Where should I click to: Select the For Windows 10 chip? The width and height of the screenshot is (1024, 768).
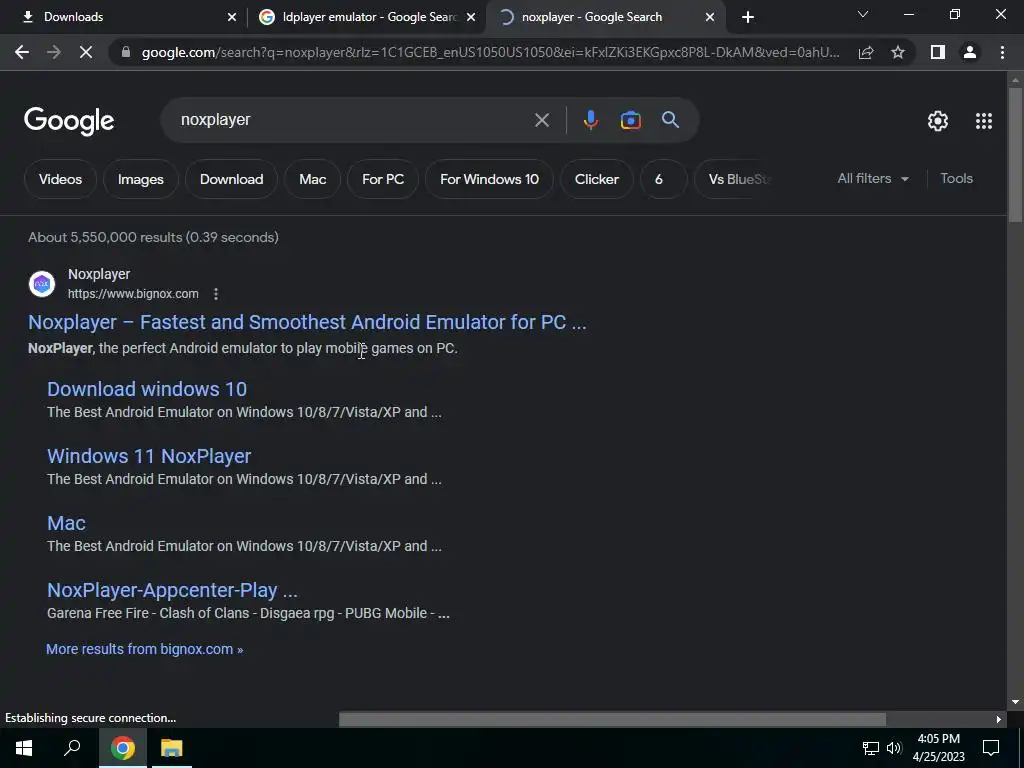tap(489, 179)
